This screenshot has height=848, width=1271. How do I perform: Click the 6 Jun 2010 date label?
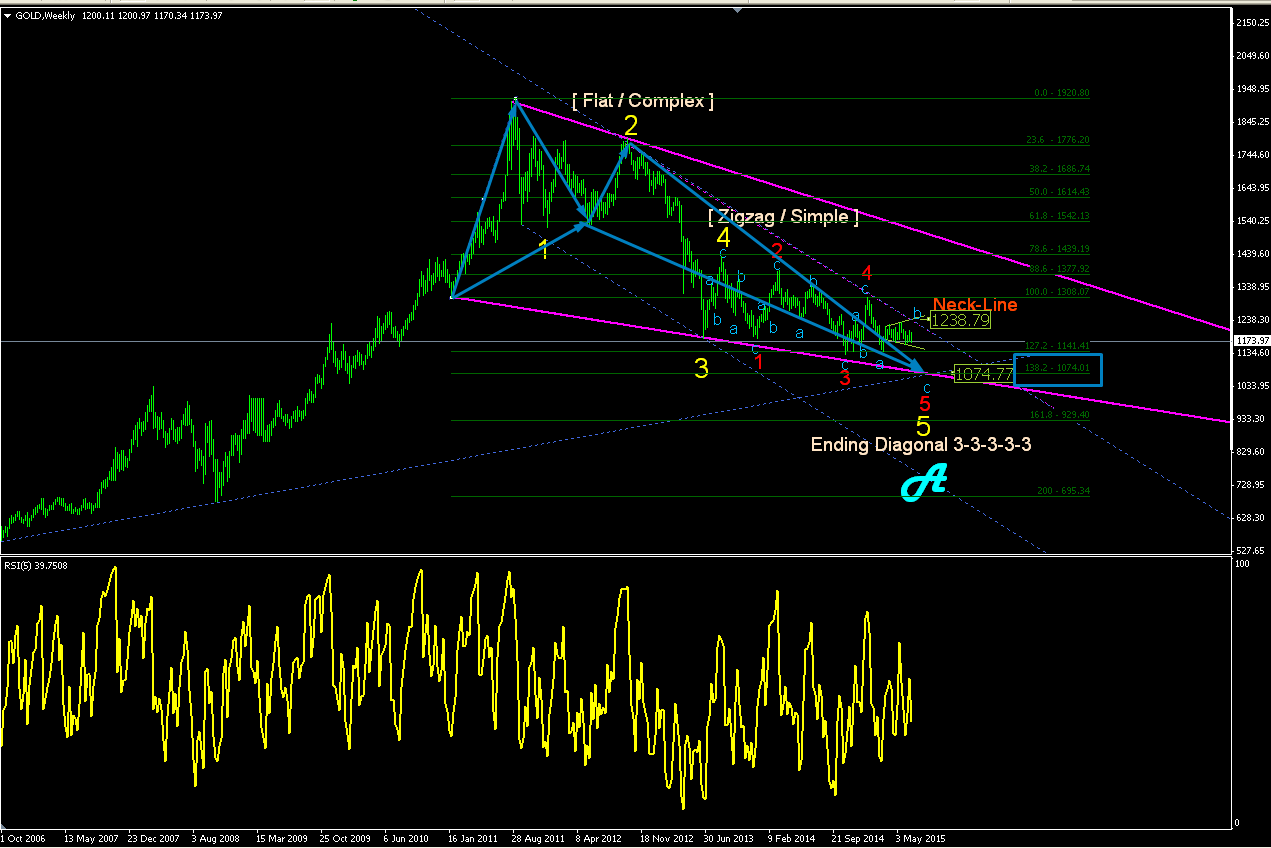tap(408, 838)
